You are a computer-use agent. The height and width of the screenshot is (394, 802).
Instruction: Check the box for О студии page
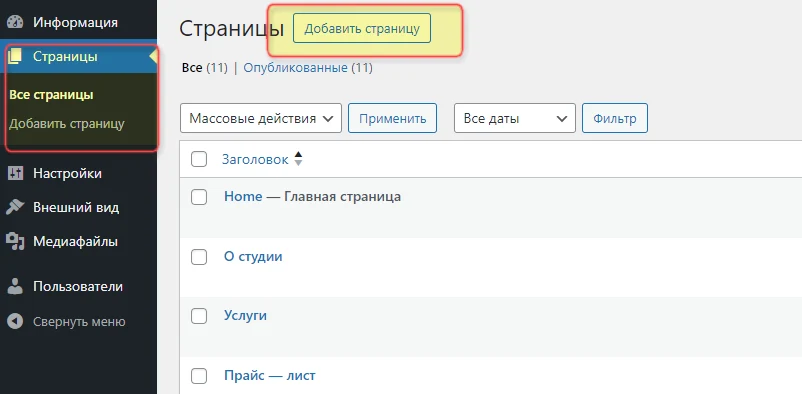(199, 257)
